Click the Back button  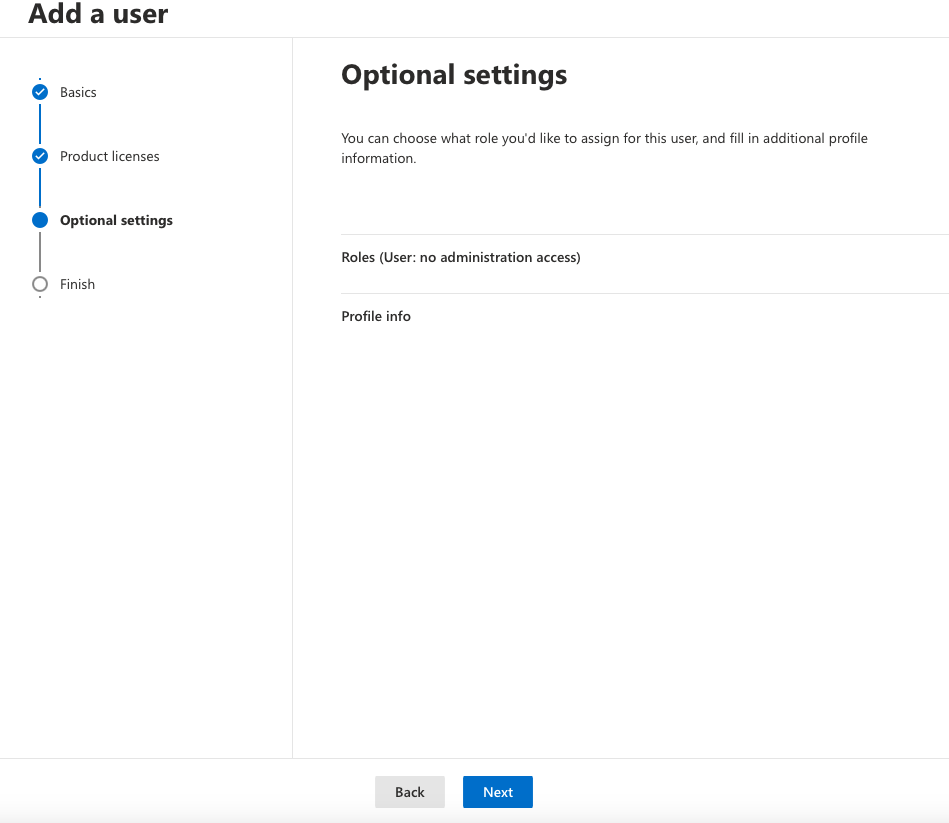click(x=410, y=792)
